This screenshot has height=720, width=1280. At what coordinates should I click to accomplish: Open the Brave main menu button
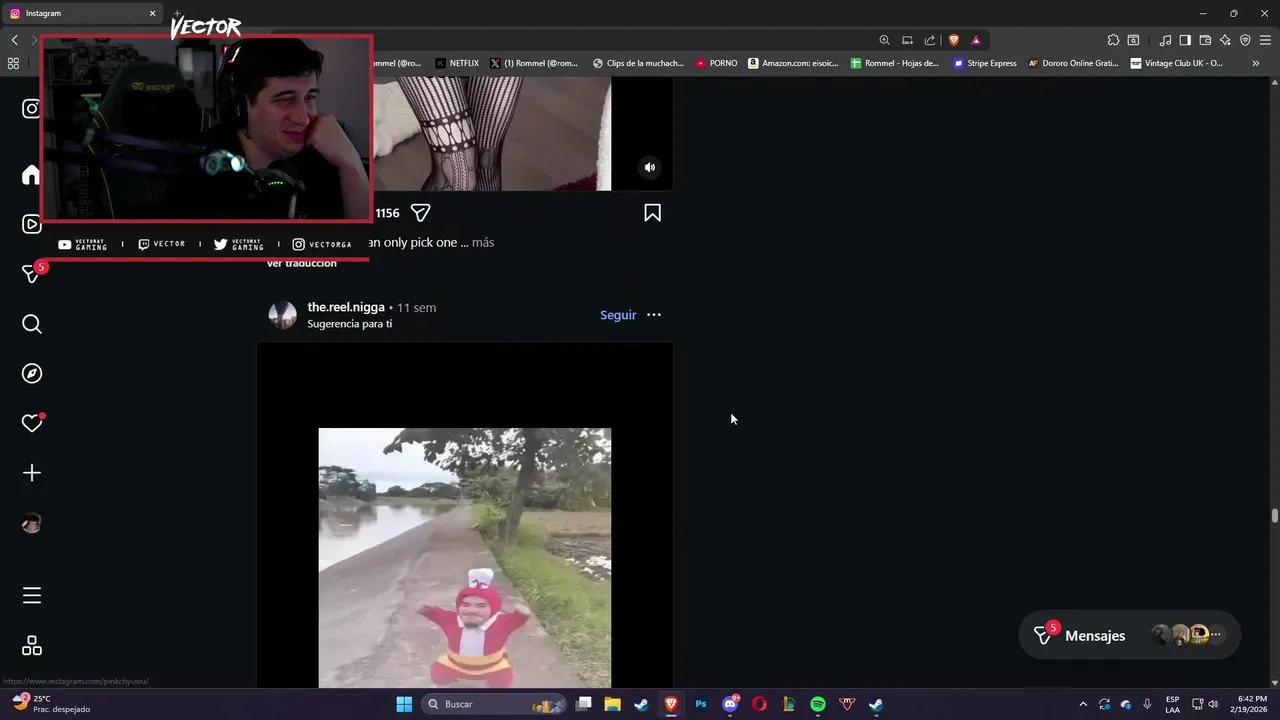[x=1265, y=40]
